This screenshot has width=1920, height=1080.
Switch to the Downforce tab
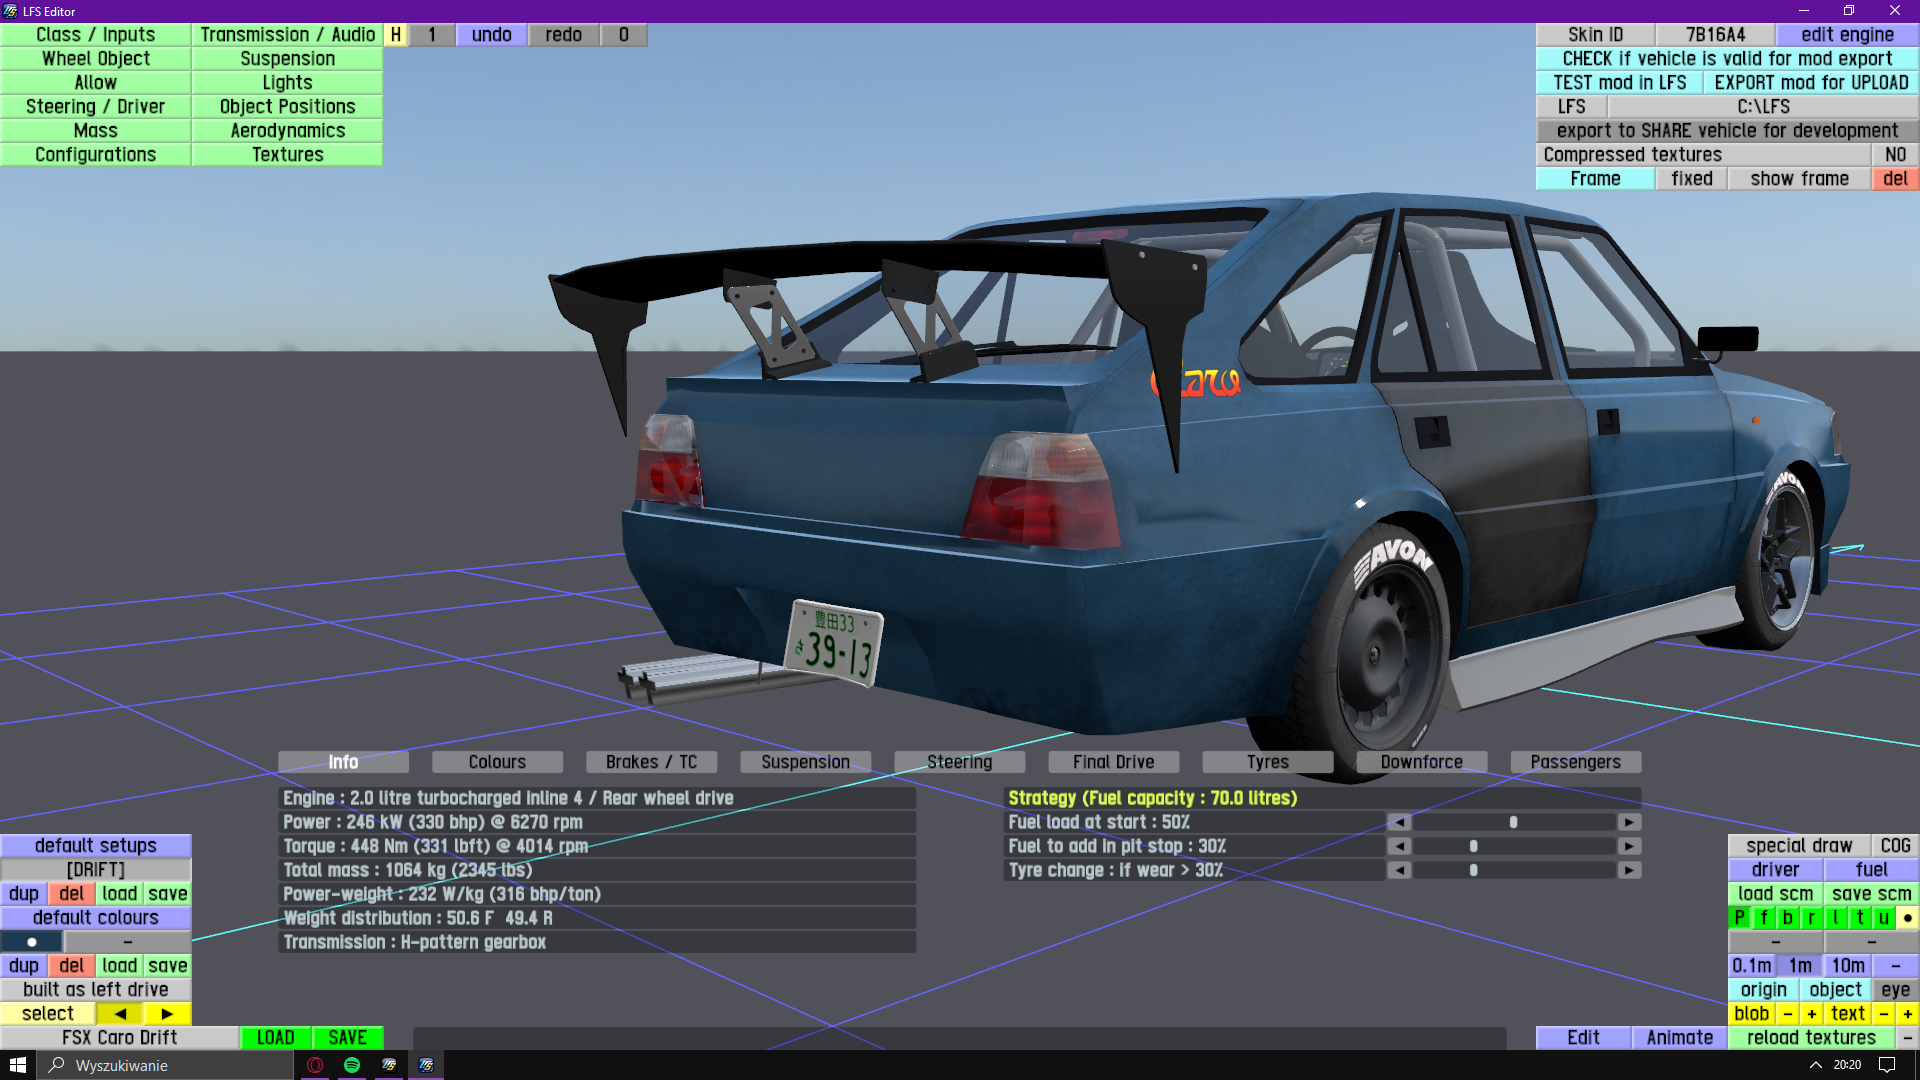(1421, 762)
